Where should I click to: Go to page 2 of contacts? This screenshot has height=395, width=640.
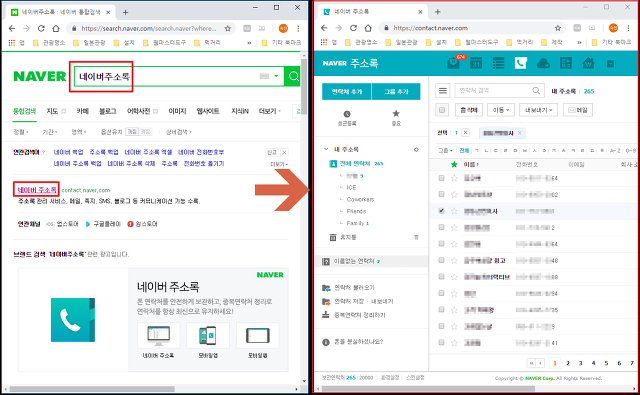568,363
